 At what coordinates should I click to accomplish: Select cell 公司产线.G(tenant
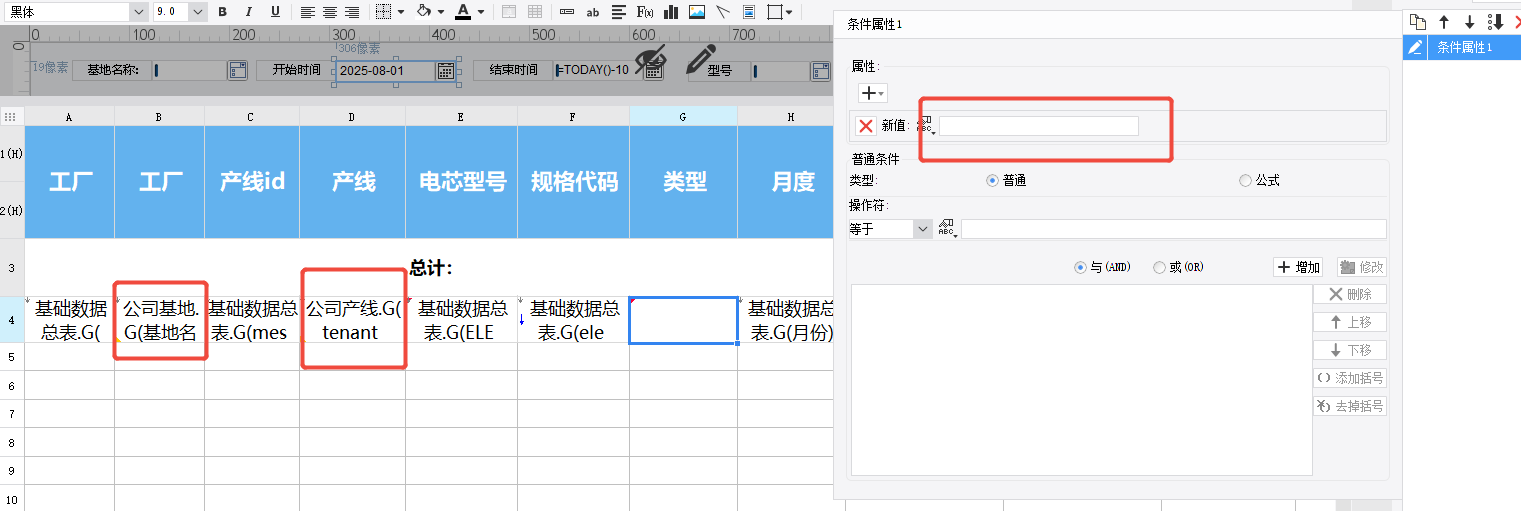pos(353,320)
